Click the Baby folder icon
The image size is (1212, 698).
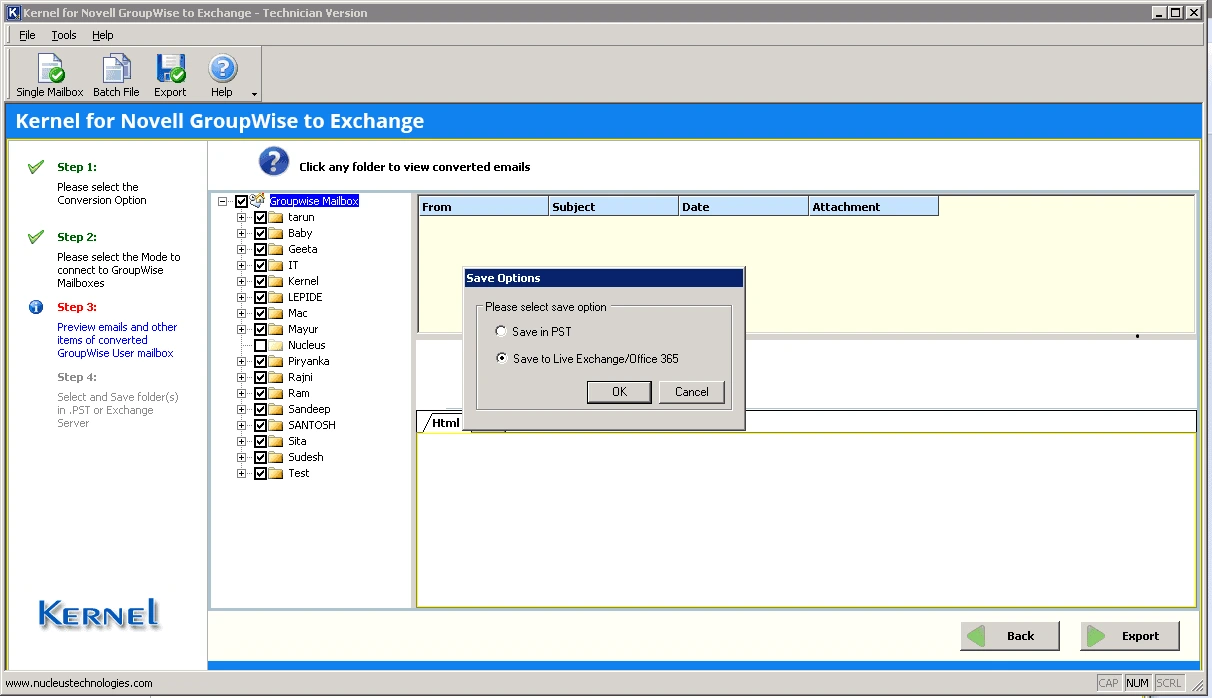click(276, 233)
